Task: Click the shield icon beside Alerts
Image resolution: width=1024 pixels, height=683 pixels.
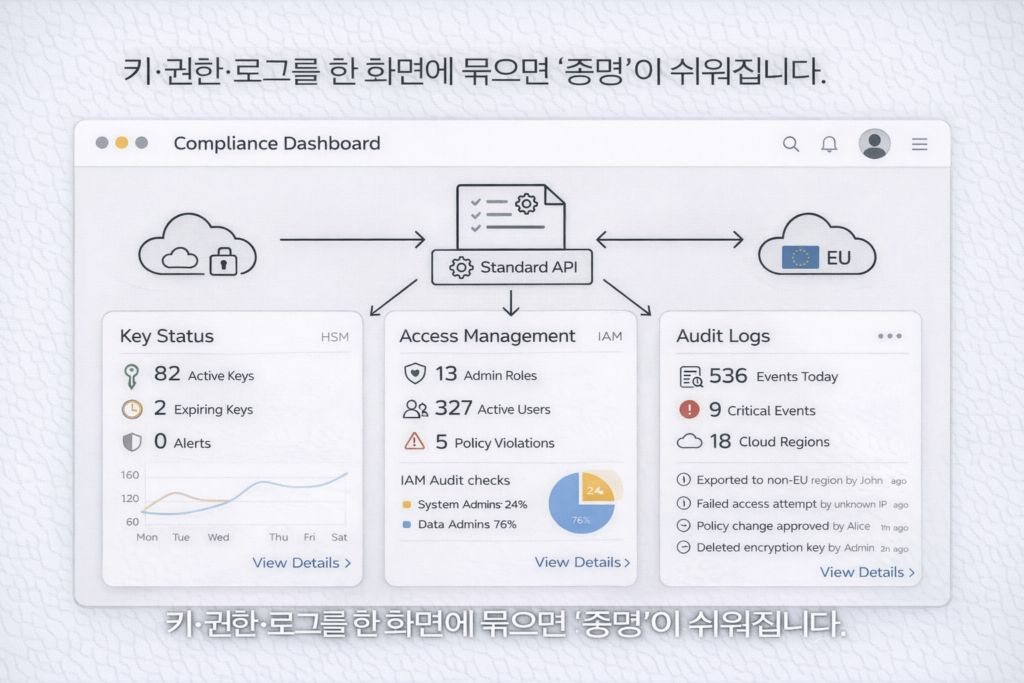Action: (x=132, y=442)
